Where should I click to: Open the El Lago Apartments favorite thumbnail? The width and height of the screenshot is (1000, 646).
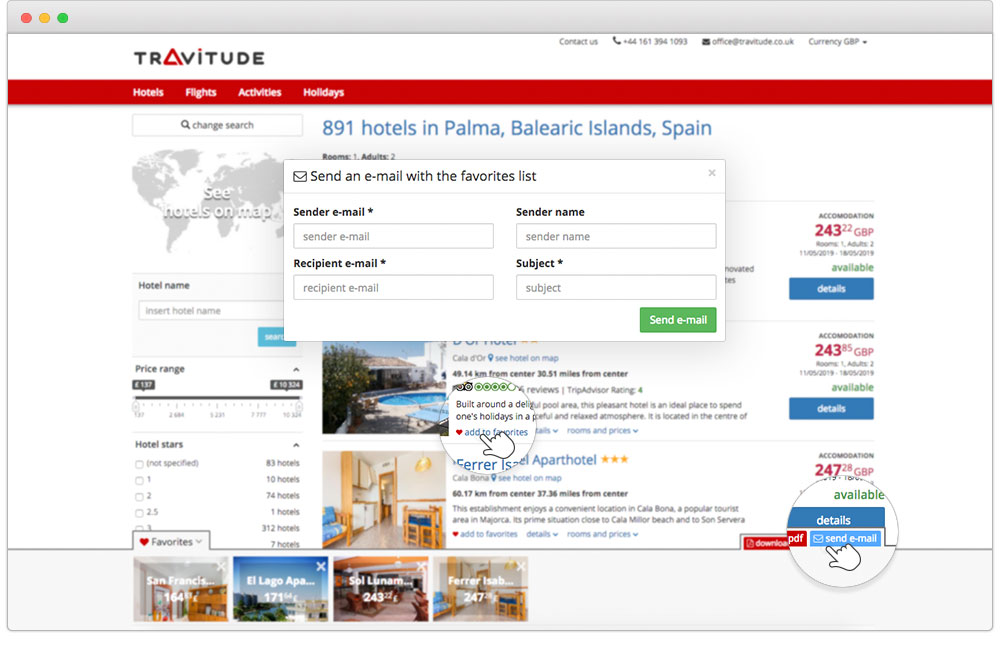pos(281,589)
